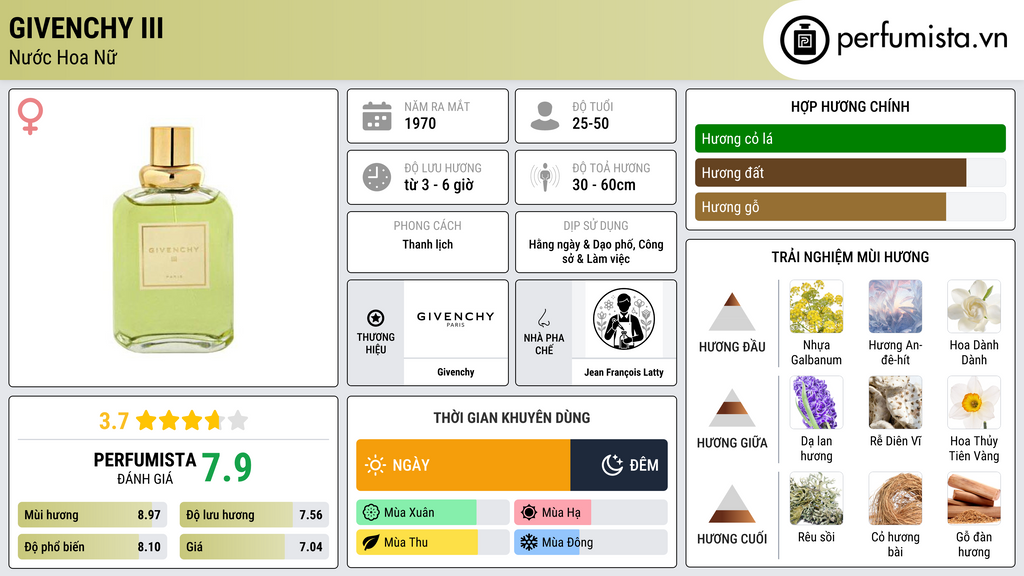Click the calendar icon beside Năm ra mắt
The image size is (1024, 576).
click(377, 116)
